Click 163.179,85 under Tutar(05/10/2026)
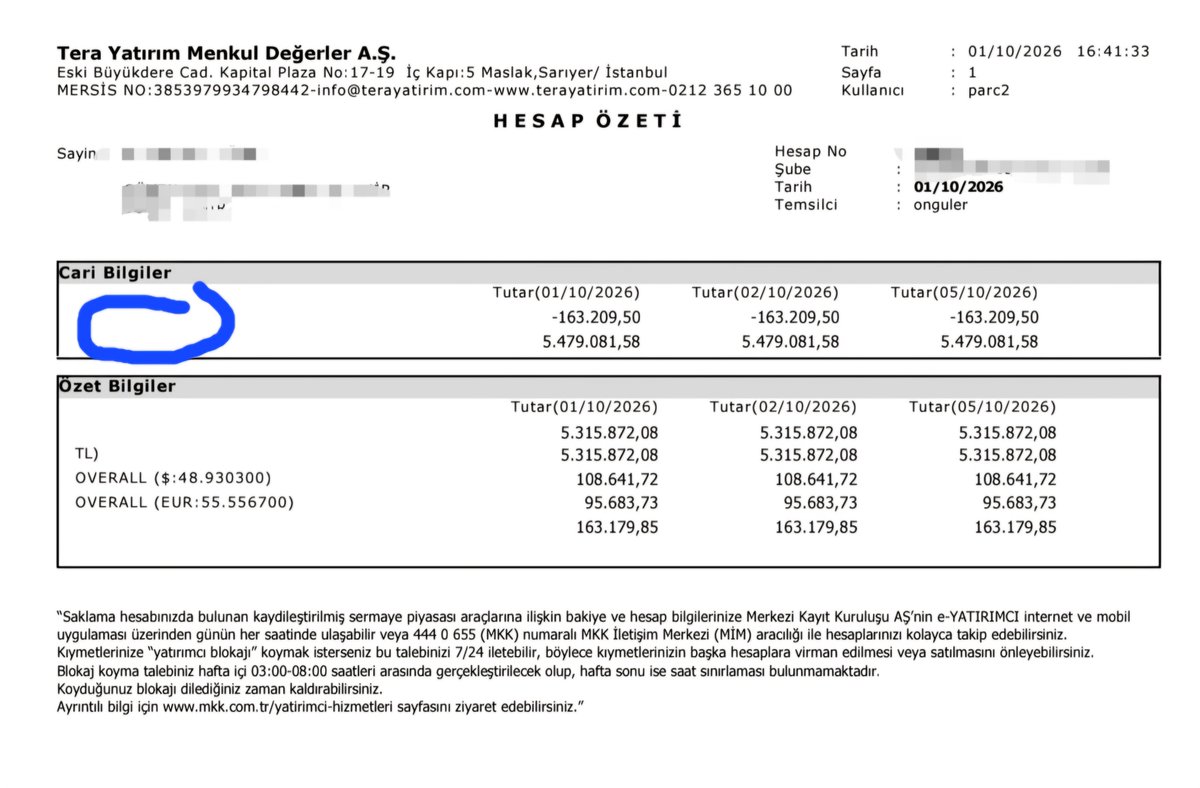1200x788 pixels. coord(1015,527)
